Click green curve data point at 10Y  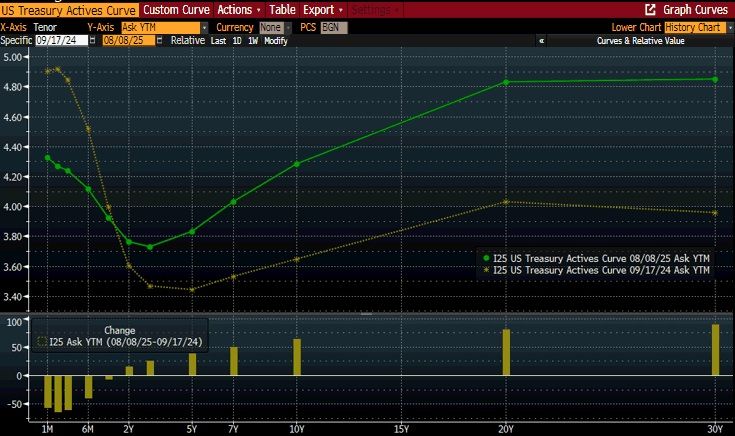[x=296, y=164]
